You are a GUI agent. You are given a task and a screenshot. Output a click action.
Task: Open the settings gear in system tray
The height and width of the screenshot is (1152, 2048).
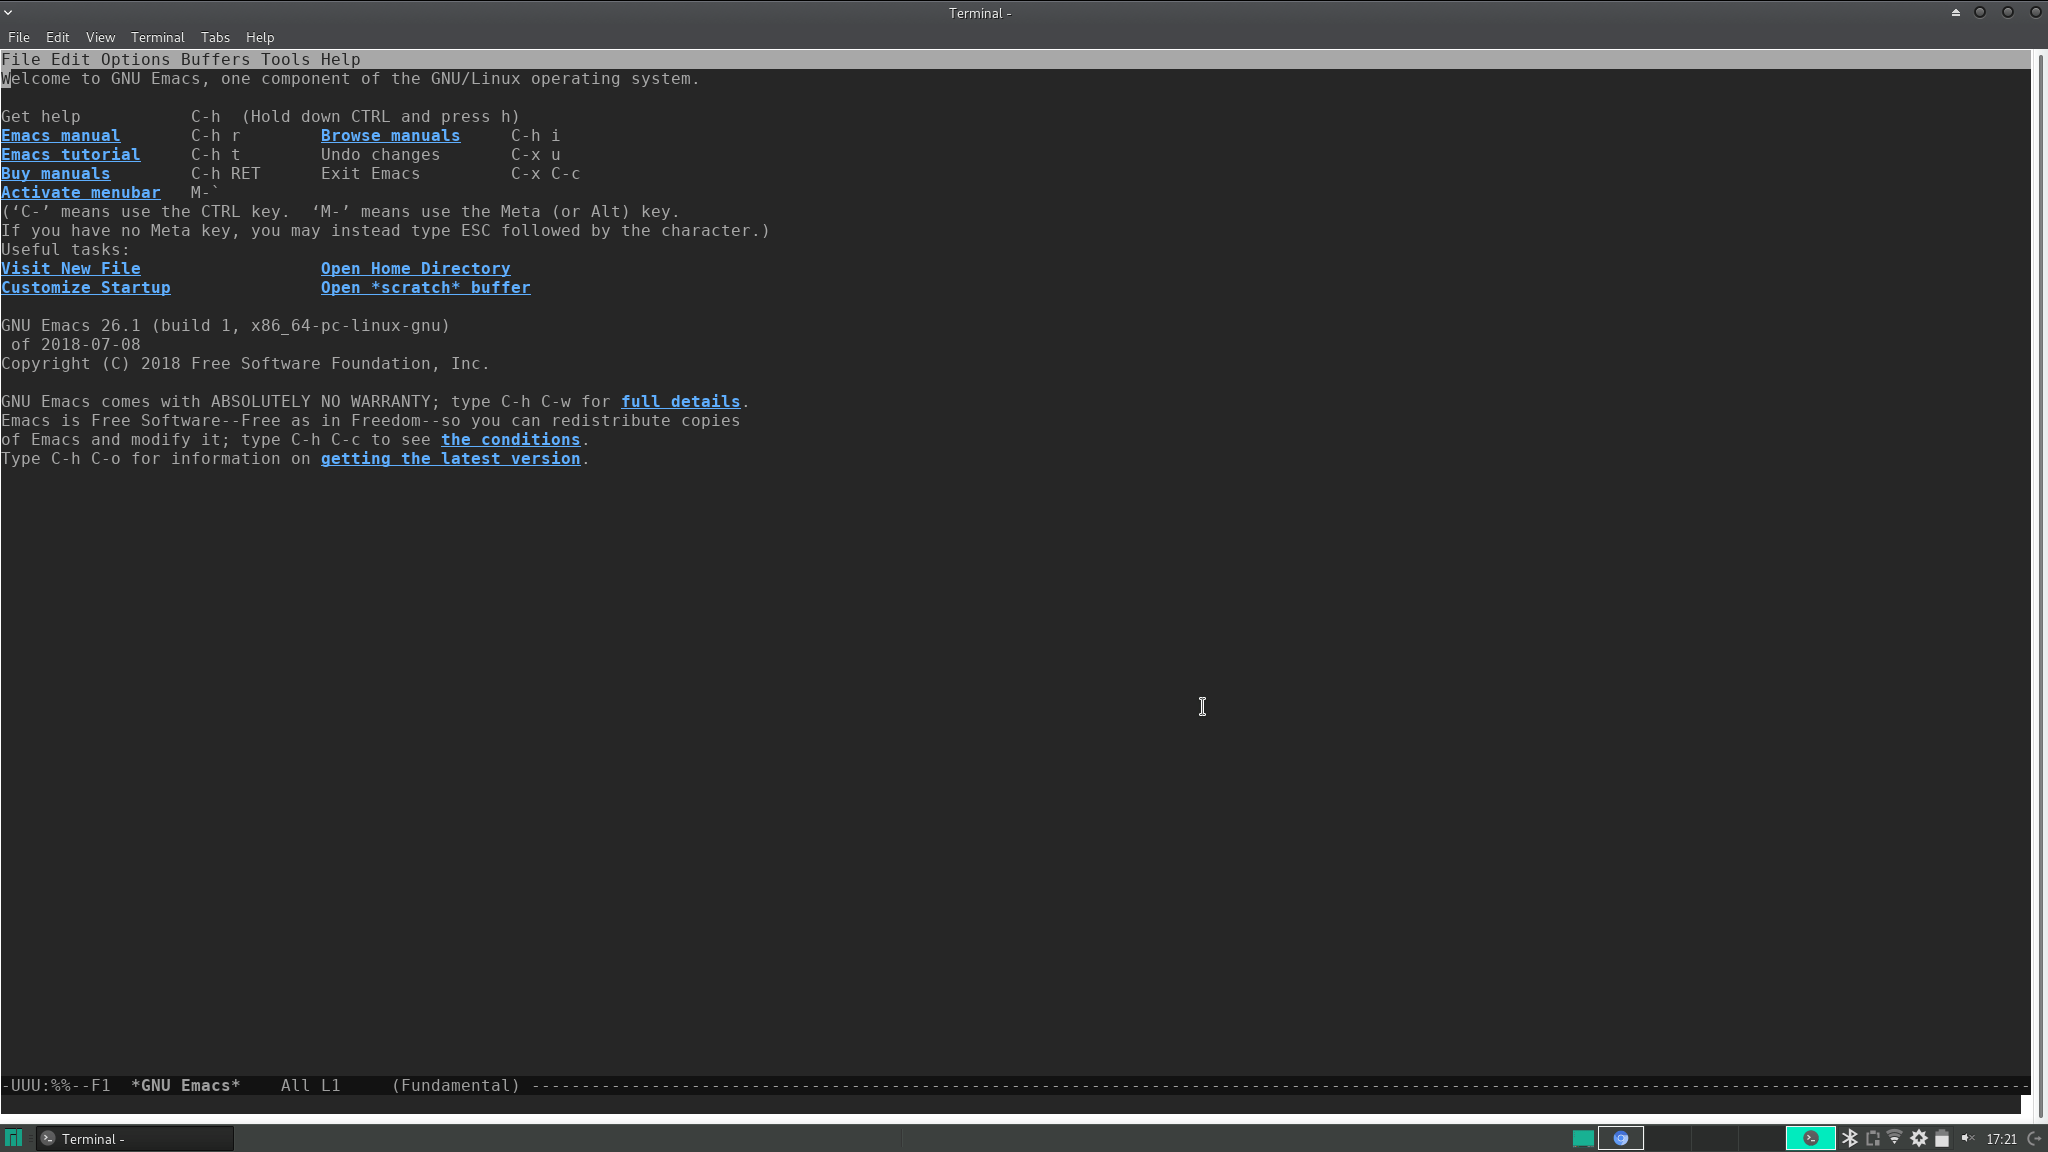1919,1138
